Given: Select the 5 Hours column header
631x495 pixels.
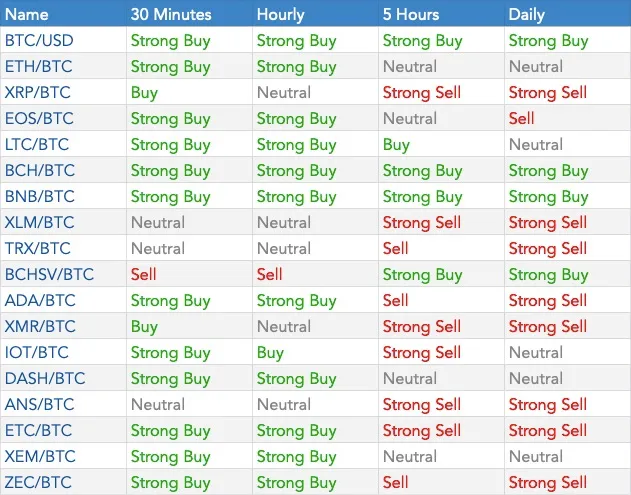Looking at the screenshot, I should click(x=411, y=14).
